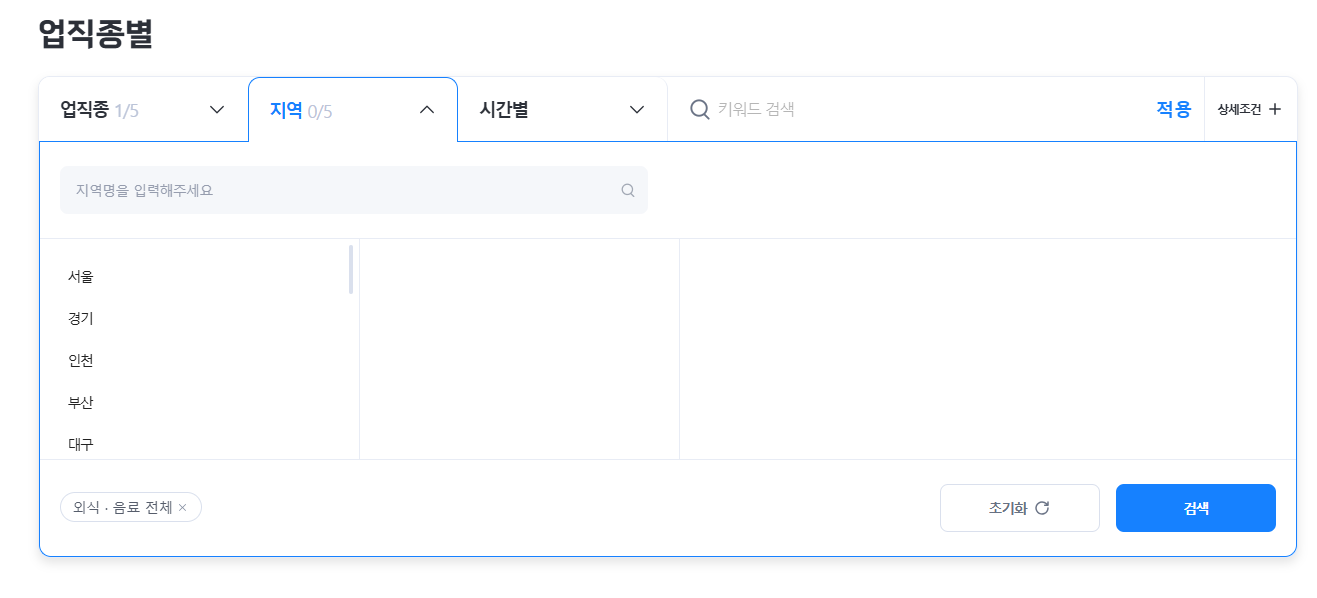Select 대구 in the region list
Image resolution: width=1317 pixels, height=598 pixels.
[x=81, y=444]
